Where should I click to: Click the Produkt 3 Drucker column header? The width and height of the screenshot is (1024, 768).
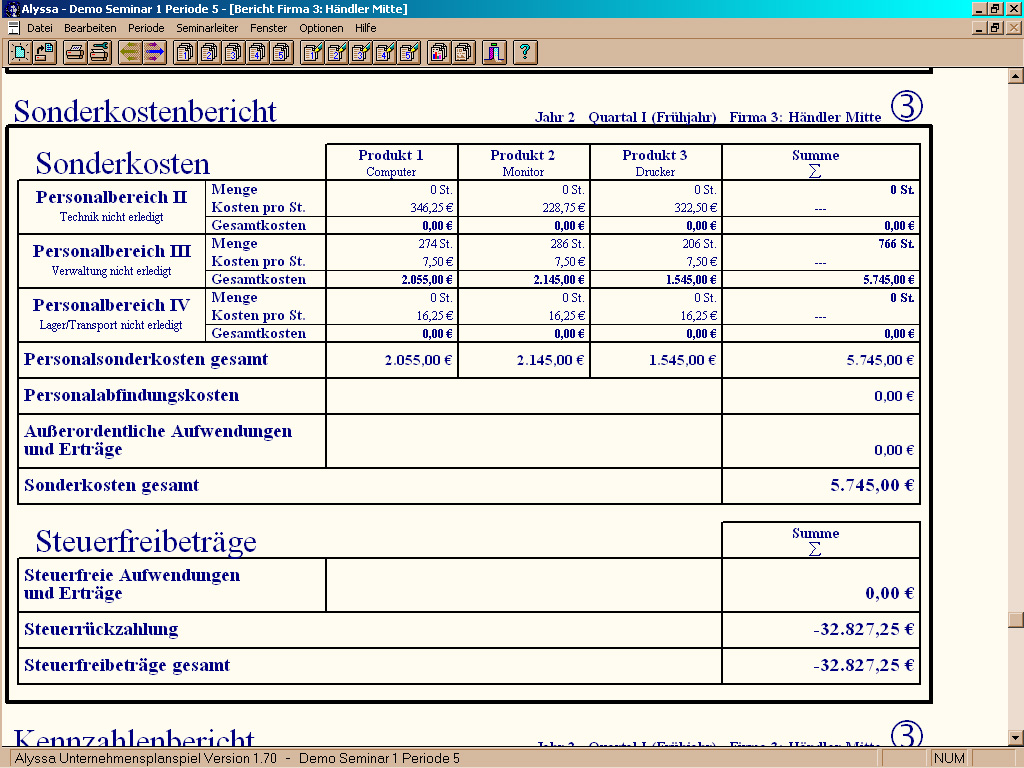click(x=655, y=163)
